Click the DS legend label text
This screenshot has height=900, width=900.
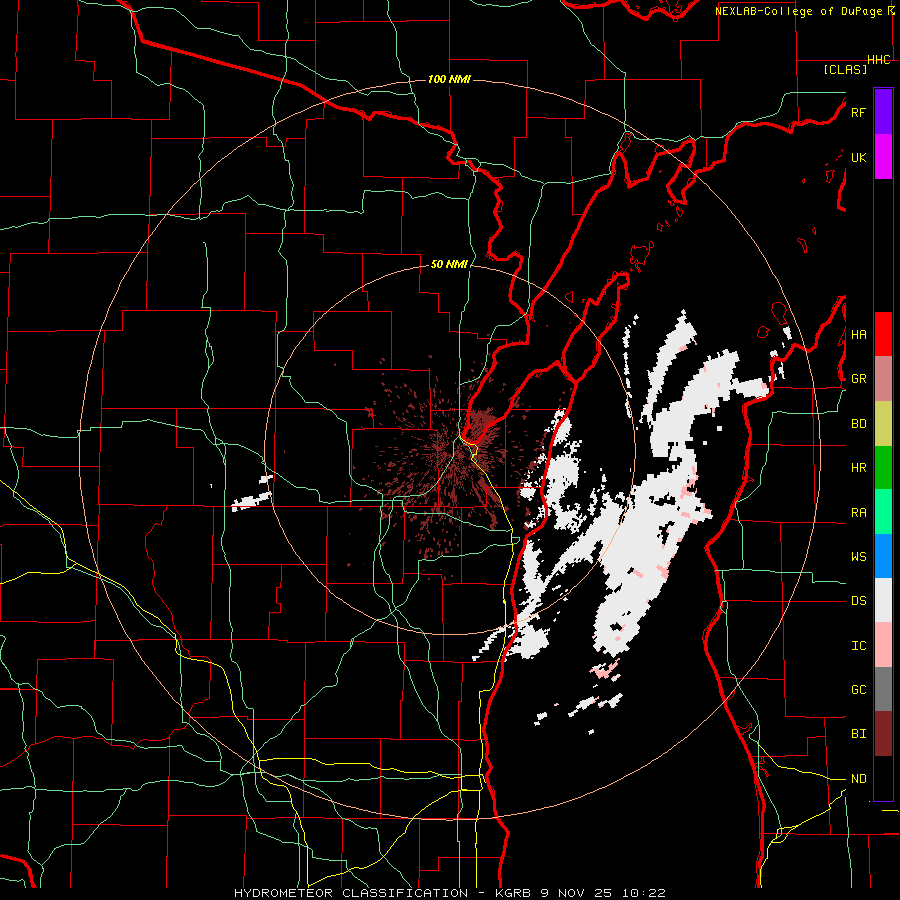click(858, 601)
